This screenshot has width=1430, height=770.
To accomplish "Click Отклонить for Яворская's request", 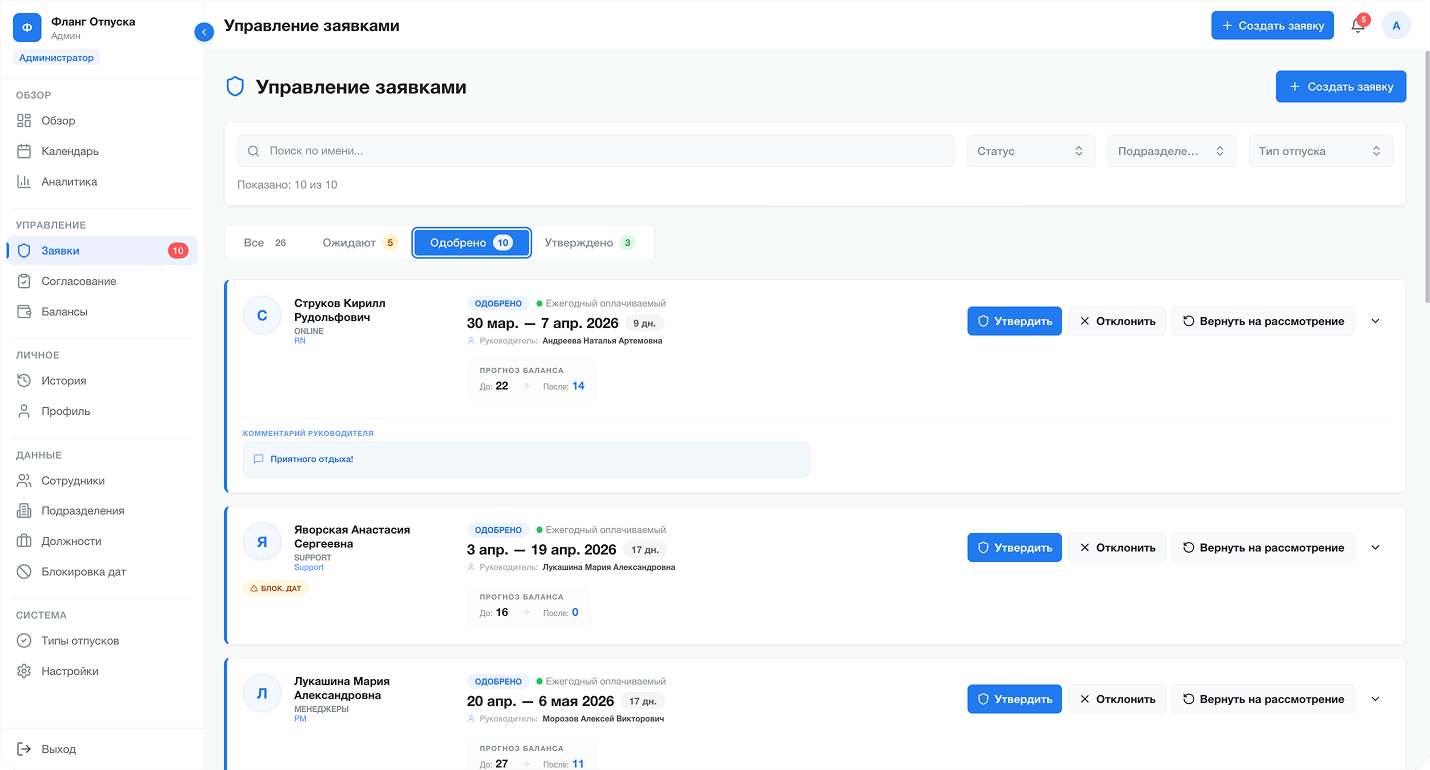I will [1116, 547].
